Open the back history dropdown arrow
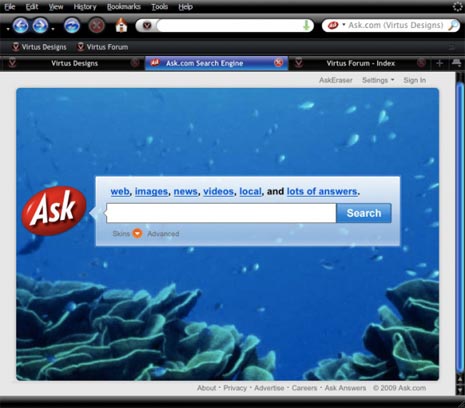 [x=8, y=29]
